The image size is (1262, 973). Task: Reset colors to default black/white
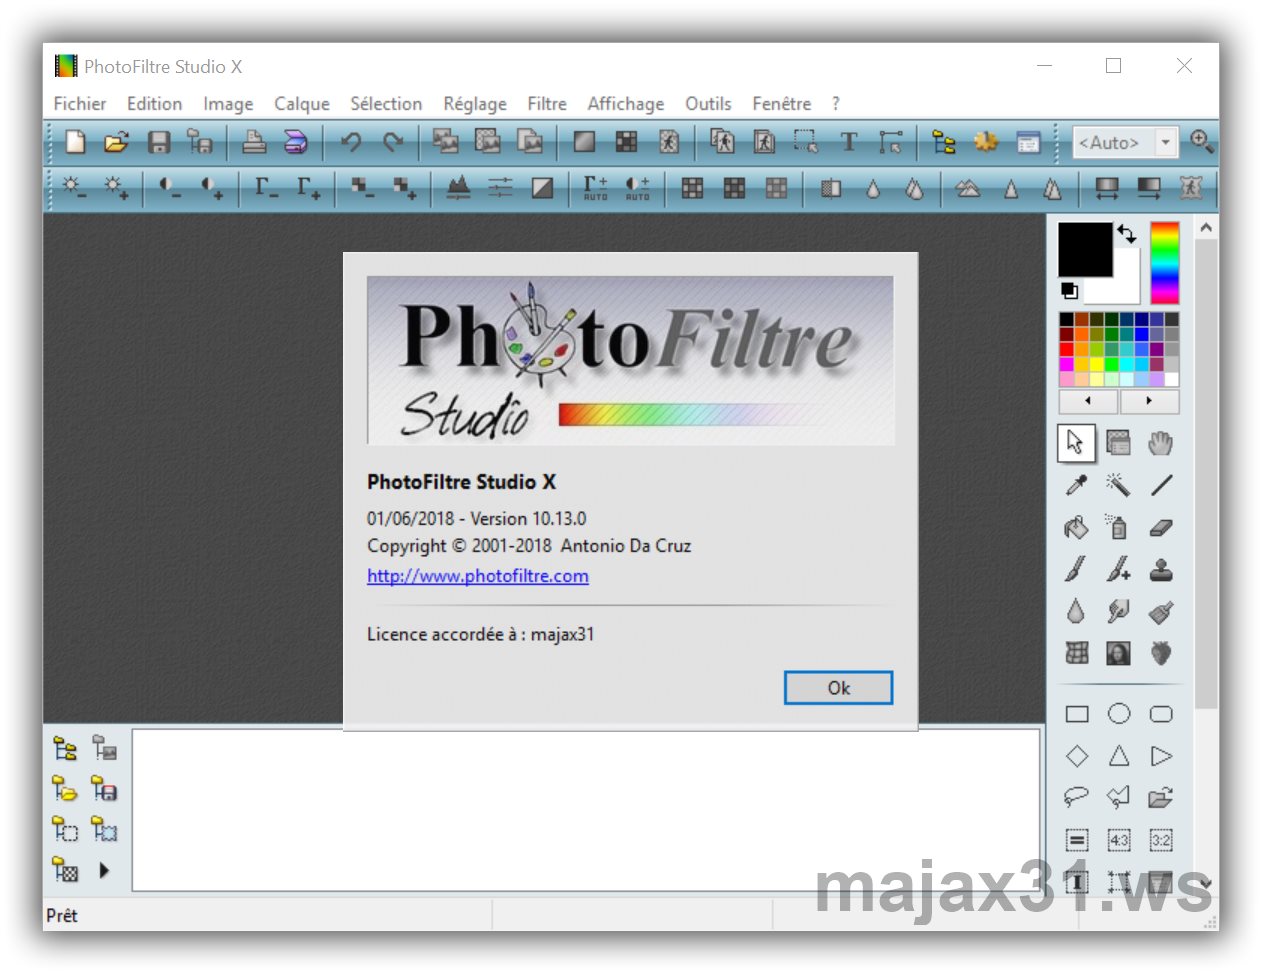[1069, 291]
